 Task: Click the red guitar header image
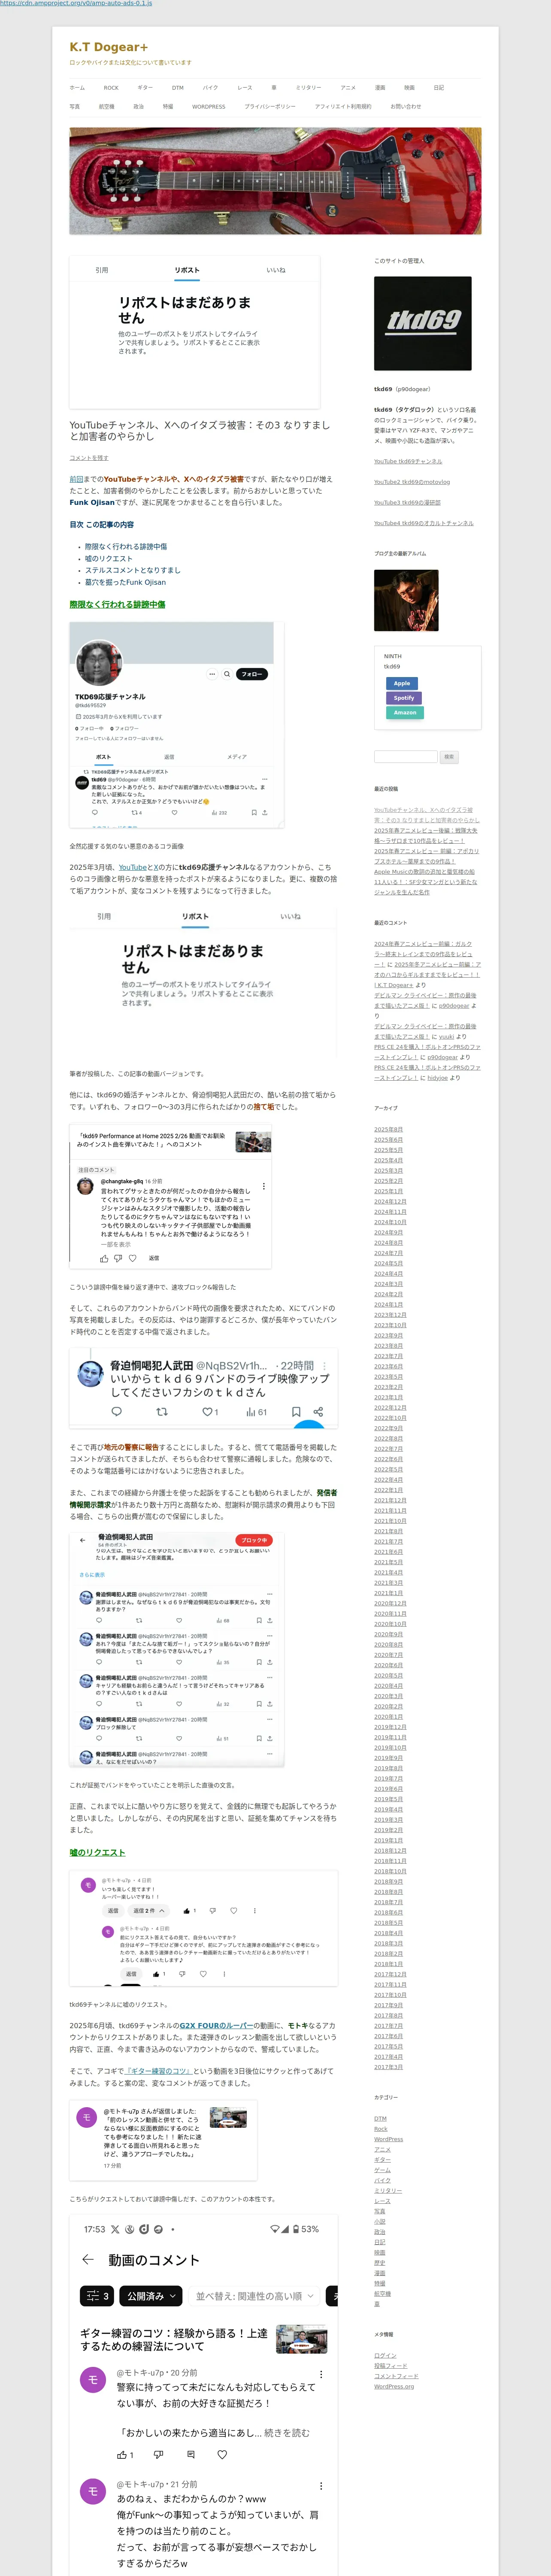click(x=275, y=181)
